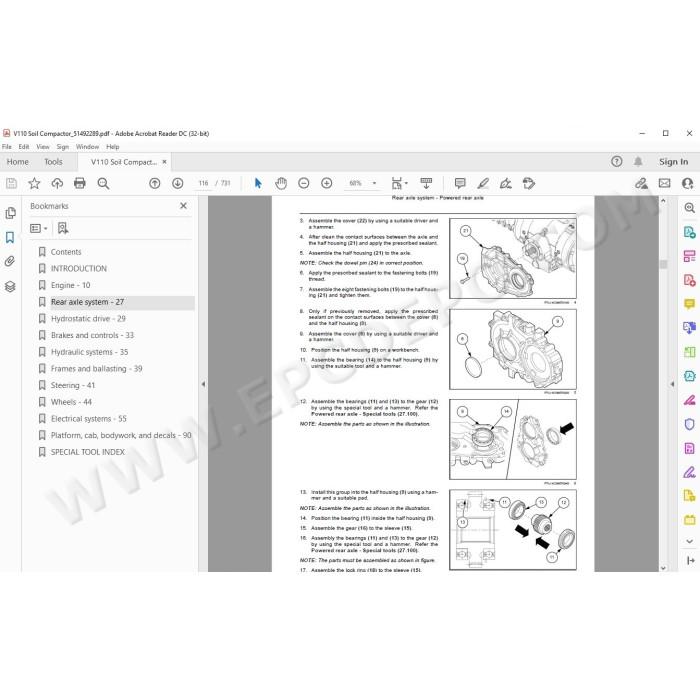Viewport: 700px width, 700px height.
Task: Add a comment sticky note
Action: click(x=460, y=183)
